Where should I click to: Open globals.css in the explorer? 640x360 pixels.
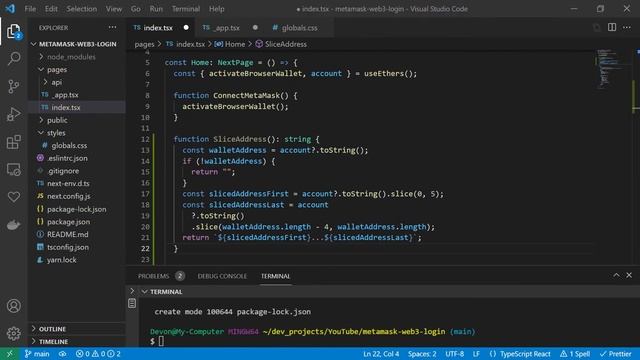tap(77, 145)
